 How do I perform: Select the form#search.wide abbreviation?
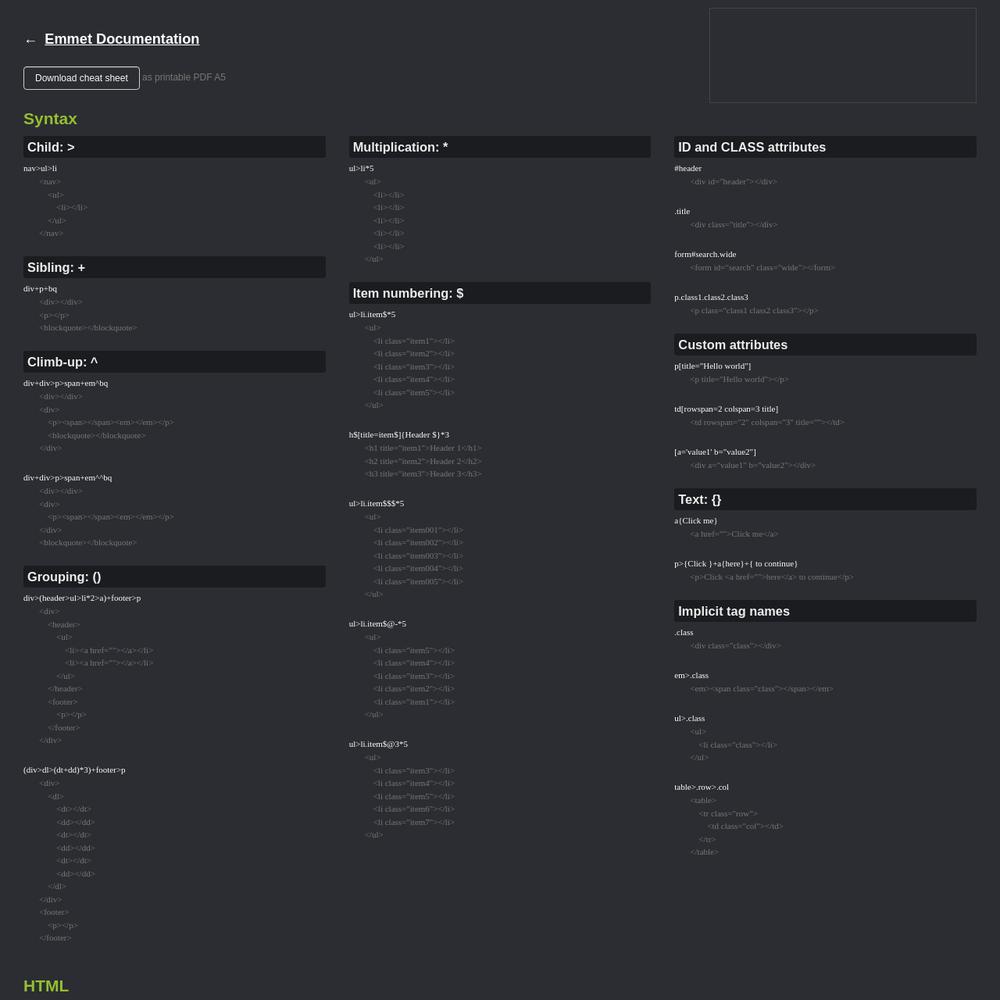tap(705, 254)
